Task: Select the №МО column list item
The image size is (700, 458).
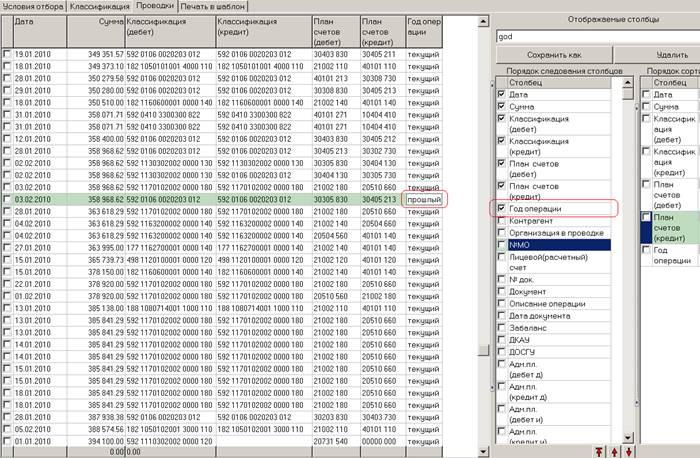Action: pos(559,245)
